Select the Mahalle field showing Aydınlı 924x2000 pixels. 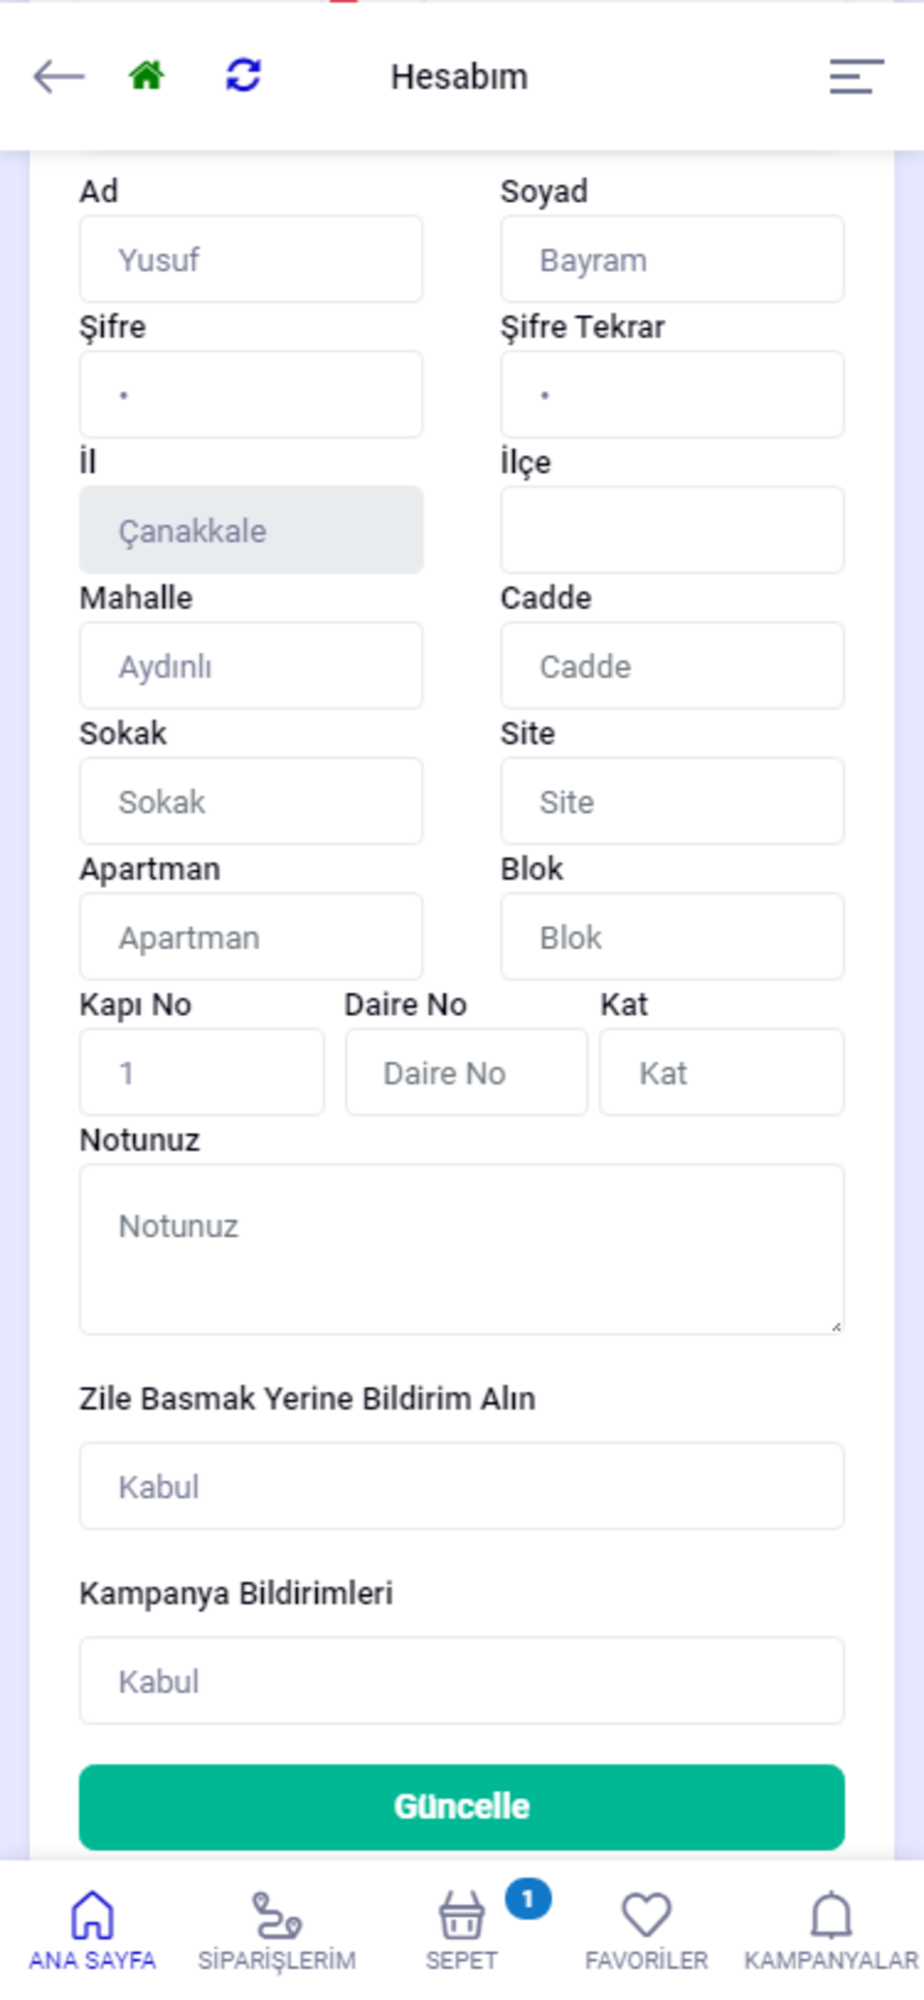tap(251, 666)
